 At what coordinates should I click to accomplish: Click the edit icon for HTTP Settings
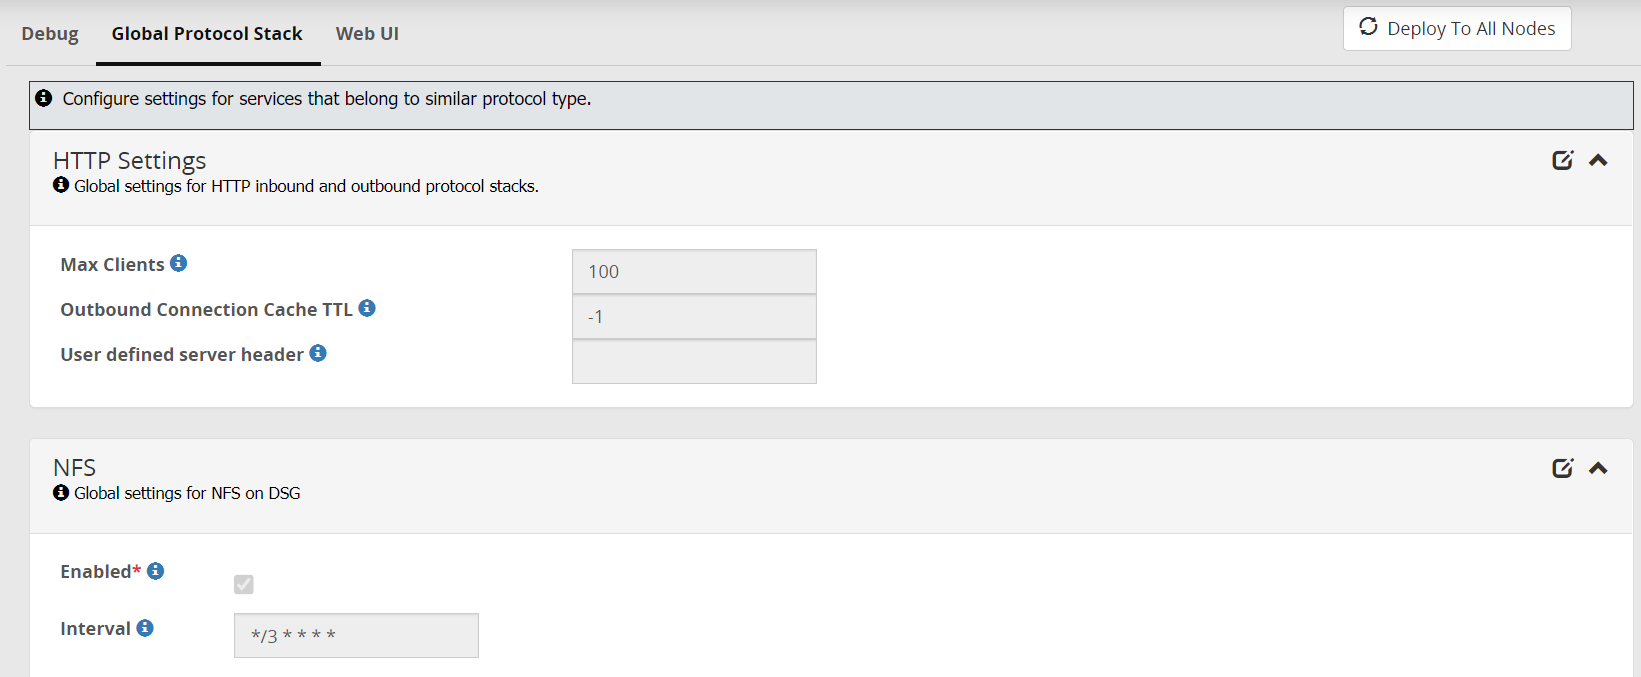1562,160
